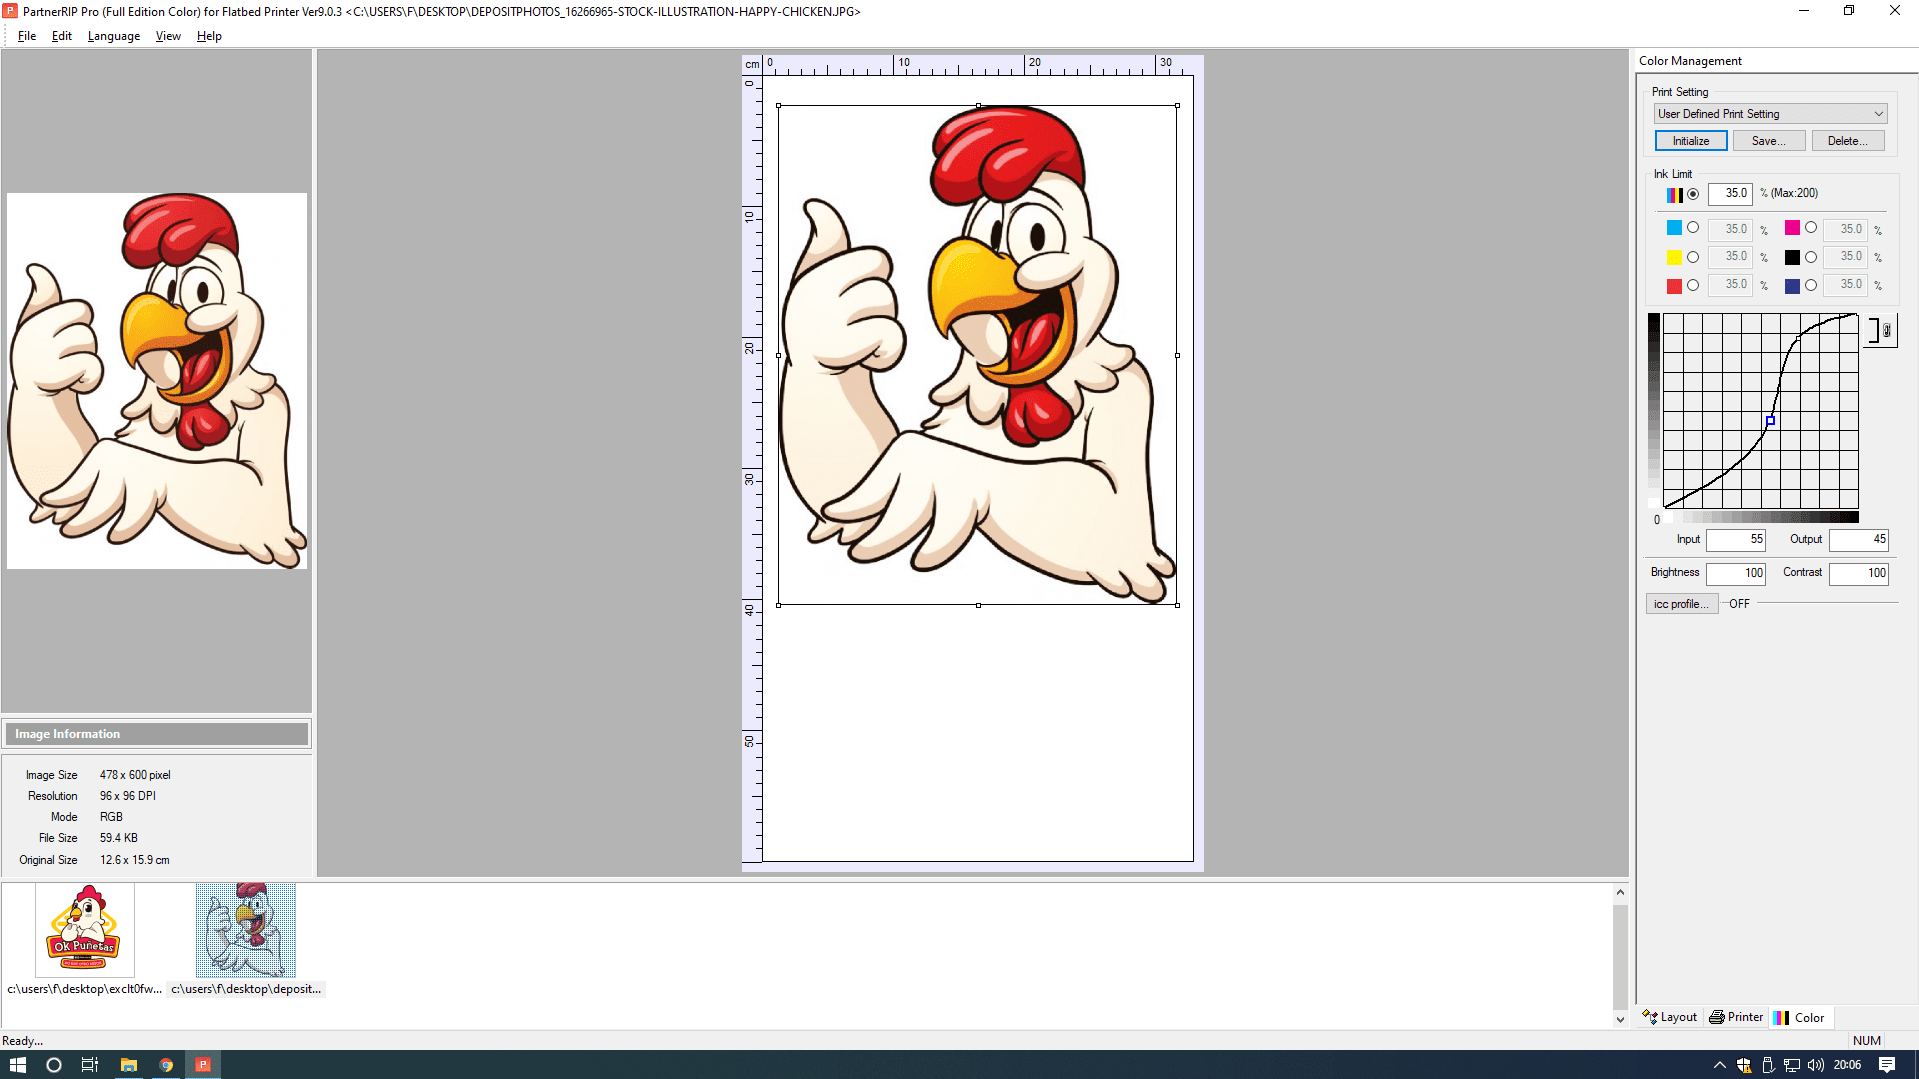Click the Initialize button
Image resolution: width=1919 pixels, height=1079 pixels.
(x=1690, y=141)
